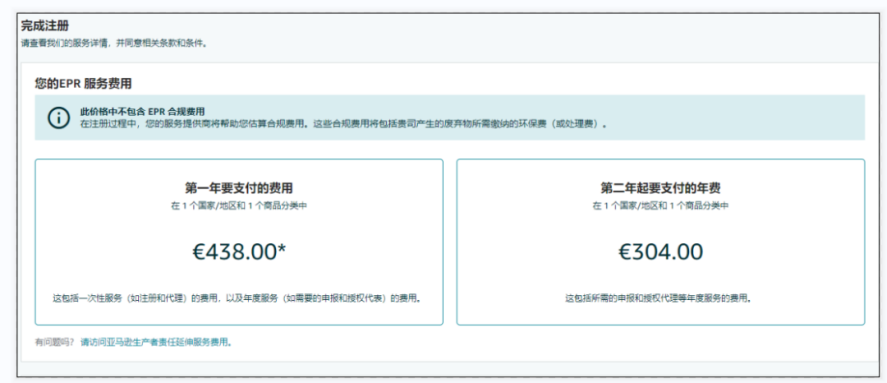Screen dimensions: 887x383
Task: Click the 请查看我们的服务详情 subtitle under 完成注册
Action: click(x=114, y=44)
